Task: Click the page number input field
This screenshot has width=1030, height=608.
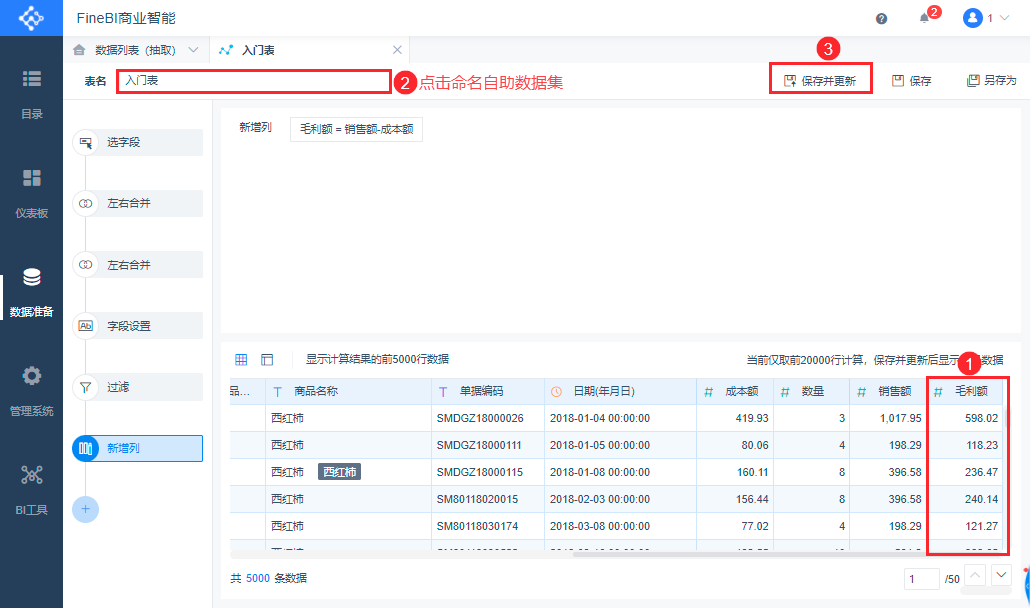Action: click(x=922, y=578)
